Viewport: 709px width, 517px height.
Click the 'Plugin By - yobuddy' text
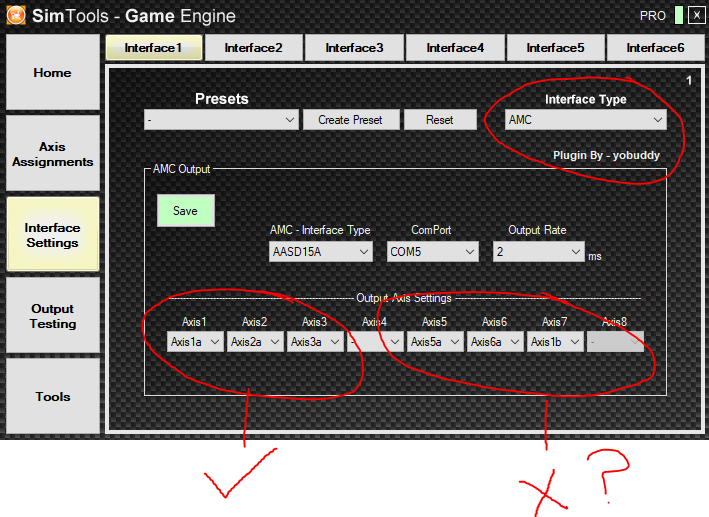(x=606, y=155)
